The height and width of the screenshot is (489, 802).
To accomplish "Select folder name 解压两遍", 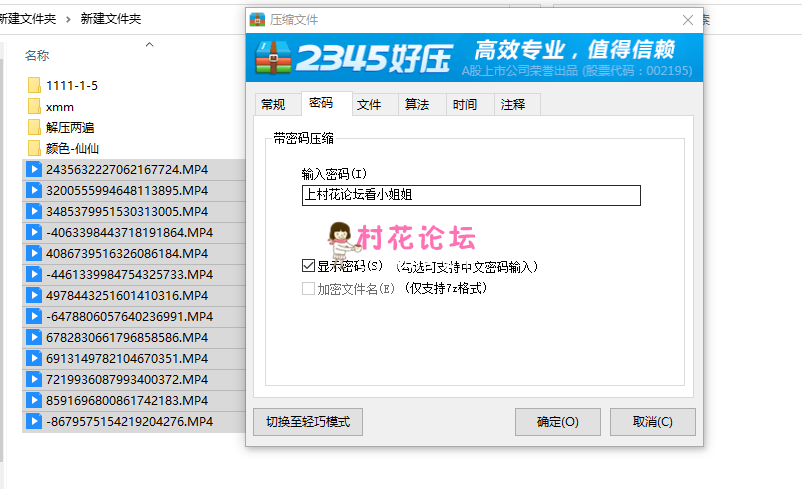I will (x=70, y=127).
